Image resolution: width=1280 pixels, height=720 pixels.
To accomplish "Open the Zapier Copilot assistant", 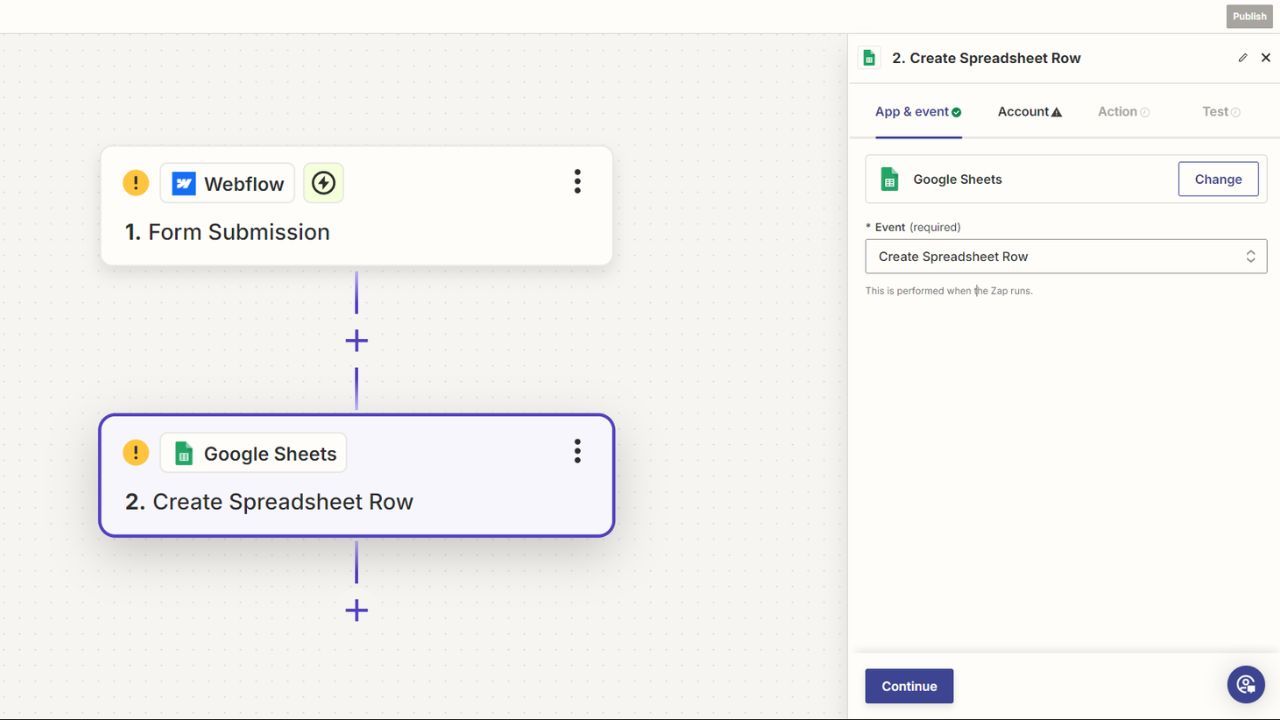I will (1245, 684).
